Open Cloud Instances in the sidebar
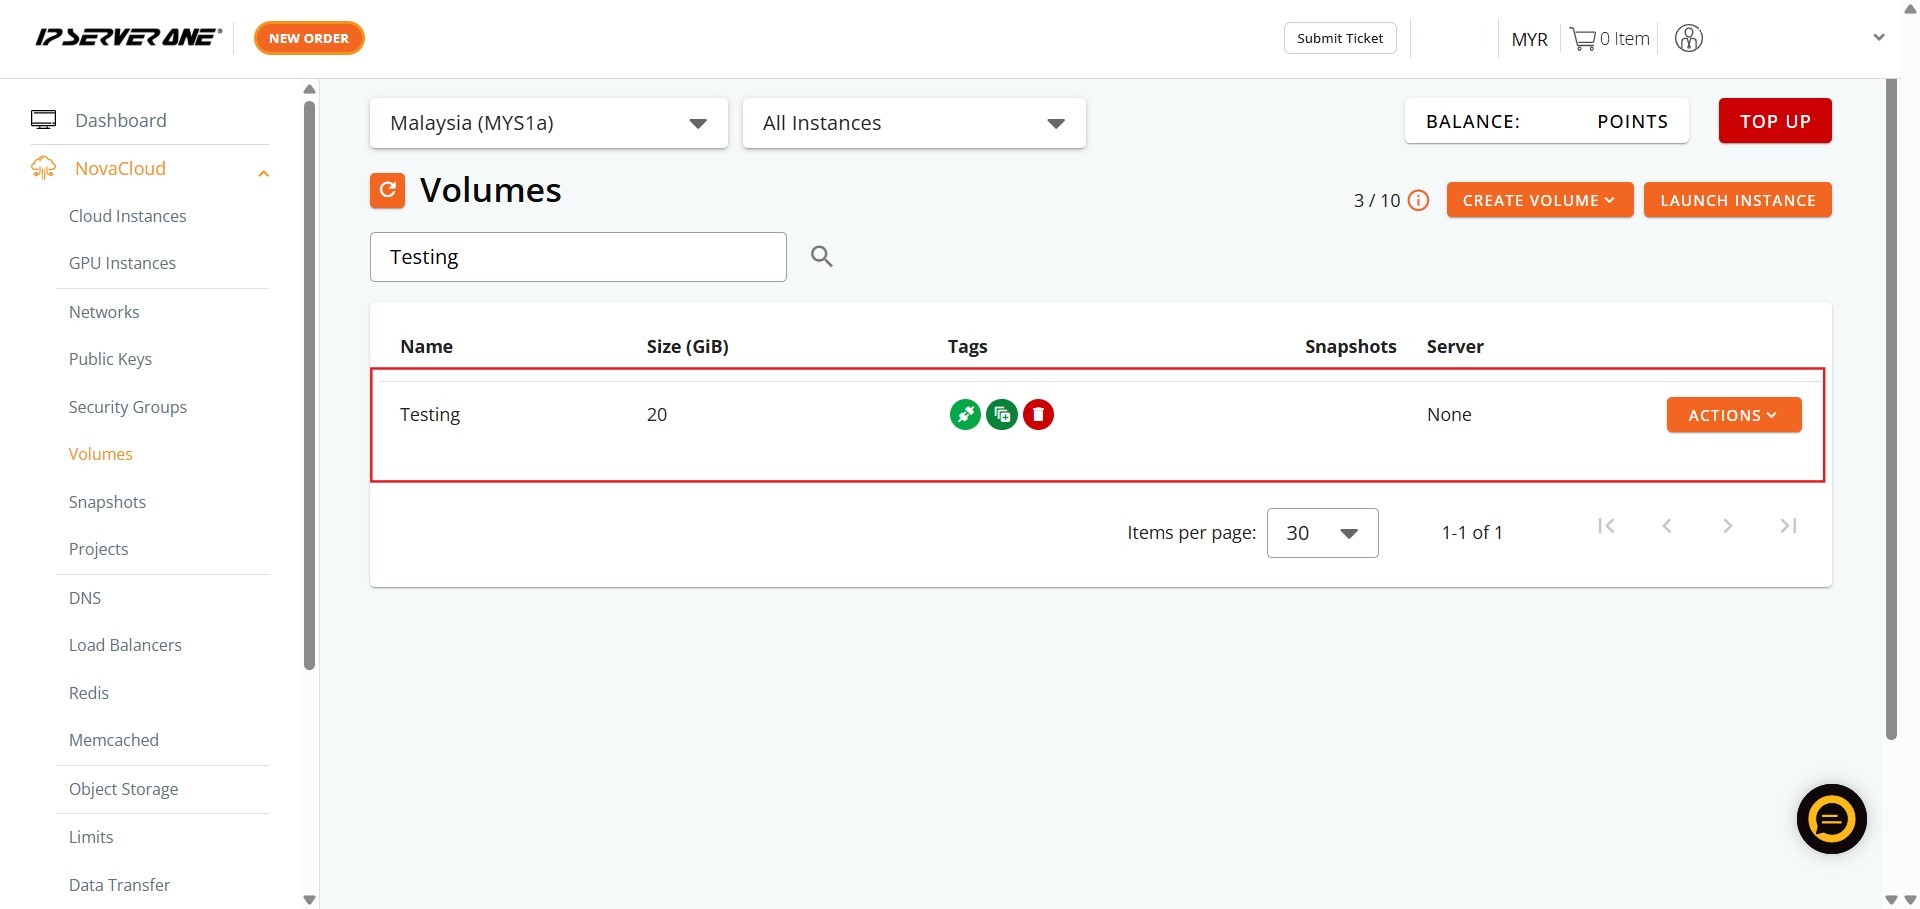The height and width of the screenshot is (909, 1920). 127,216
